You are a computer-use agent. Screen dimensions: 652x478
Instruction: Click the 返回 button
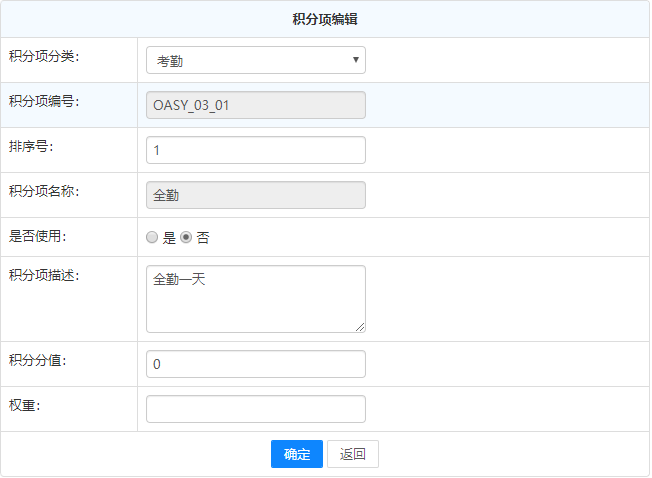click(x=352, y=454)
